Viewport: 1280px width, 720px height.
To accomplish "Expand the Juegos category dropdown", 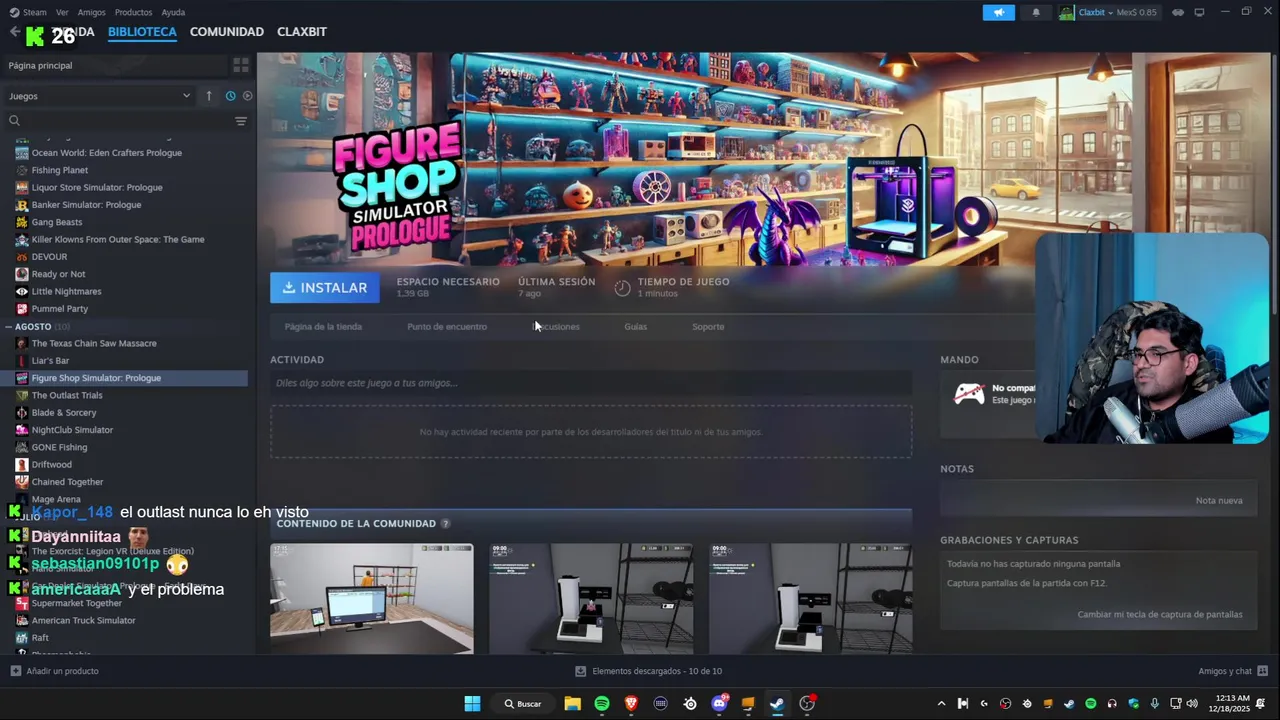I will [x=99, y=96].
